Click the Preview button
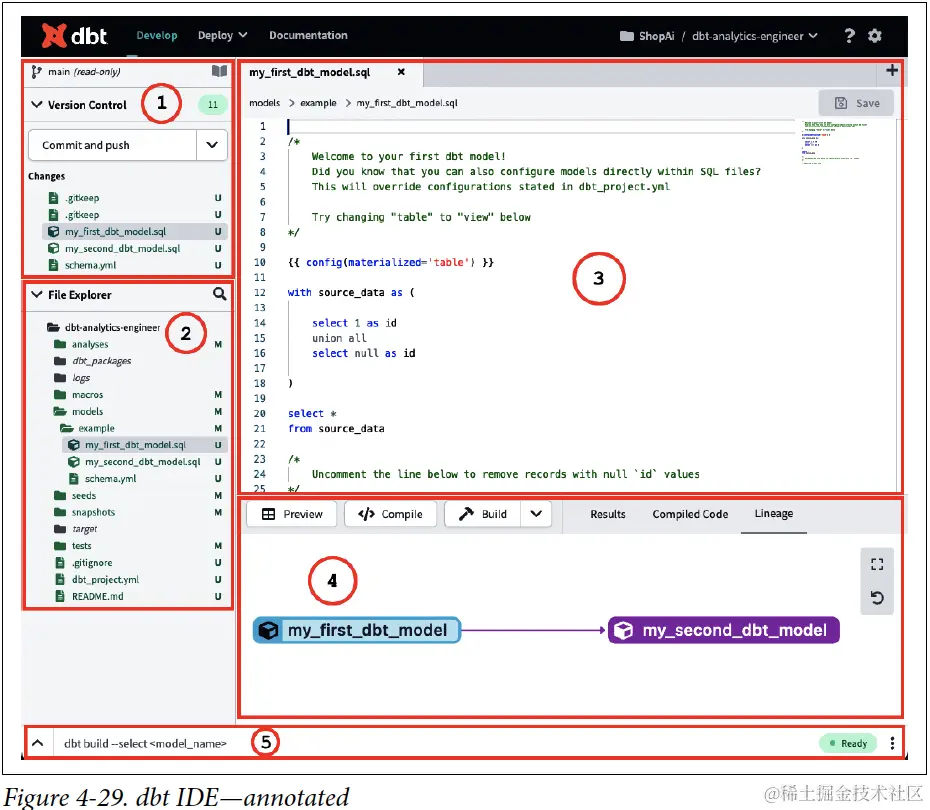Image resolution: width=930 pixels, height=810 pixels. 292,514
